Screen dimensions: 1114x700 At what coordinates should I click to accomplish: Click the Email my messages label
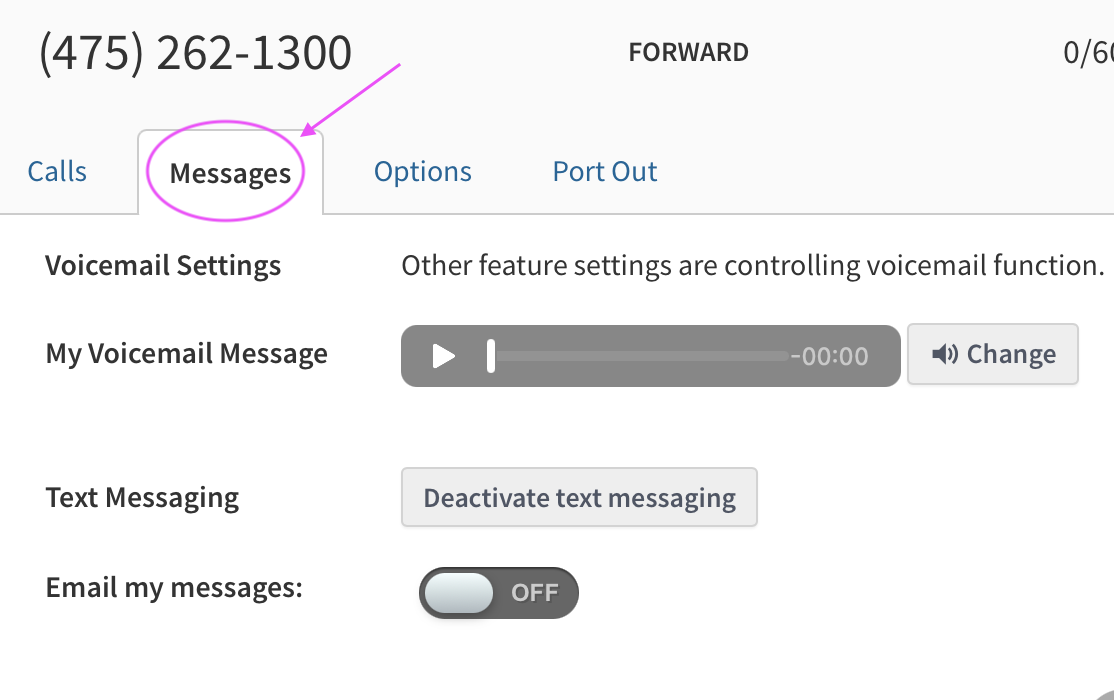click(174, 588)
